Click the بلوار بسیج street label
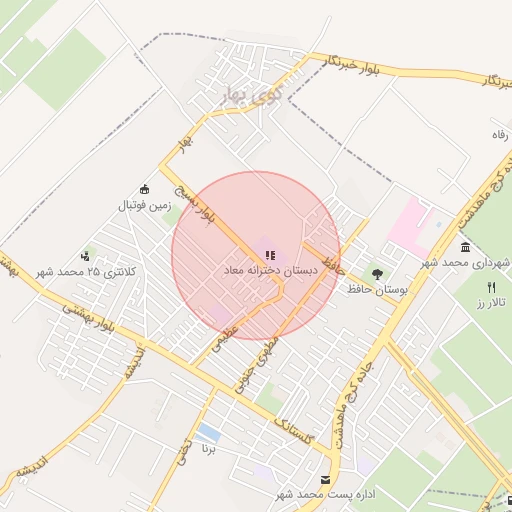 195,205
